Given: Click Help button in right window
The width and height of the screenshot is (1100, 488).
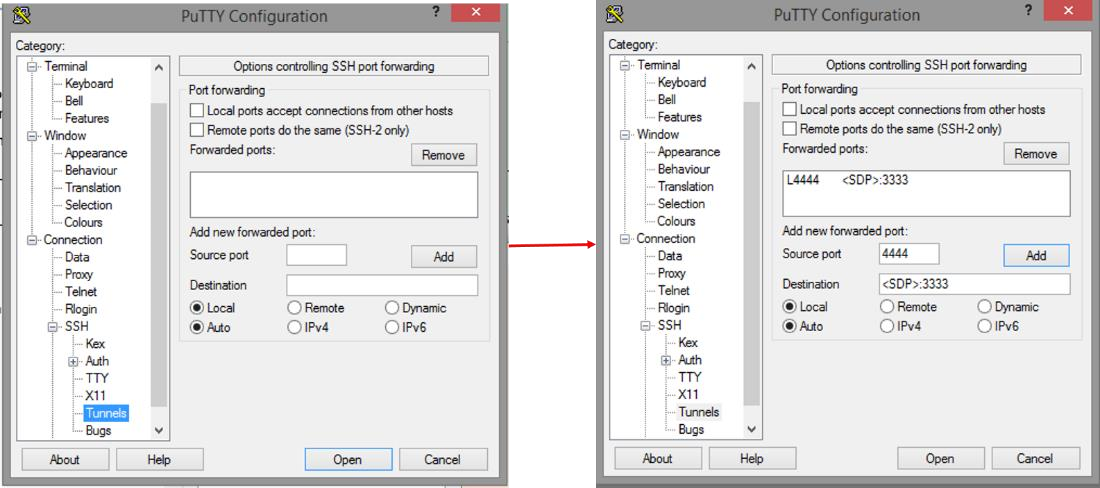Looking at the screenshot, I should click(752, 459).
